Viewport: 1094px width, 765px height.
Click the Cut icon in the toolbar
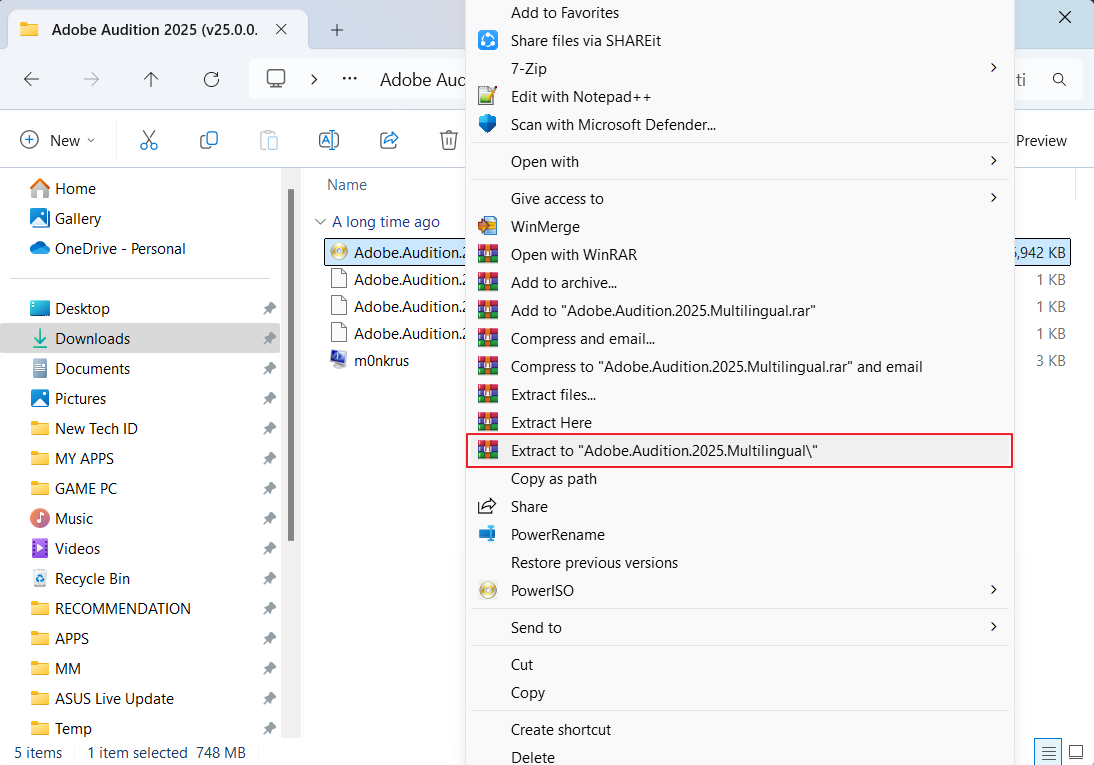pos(148,140)
